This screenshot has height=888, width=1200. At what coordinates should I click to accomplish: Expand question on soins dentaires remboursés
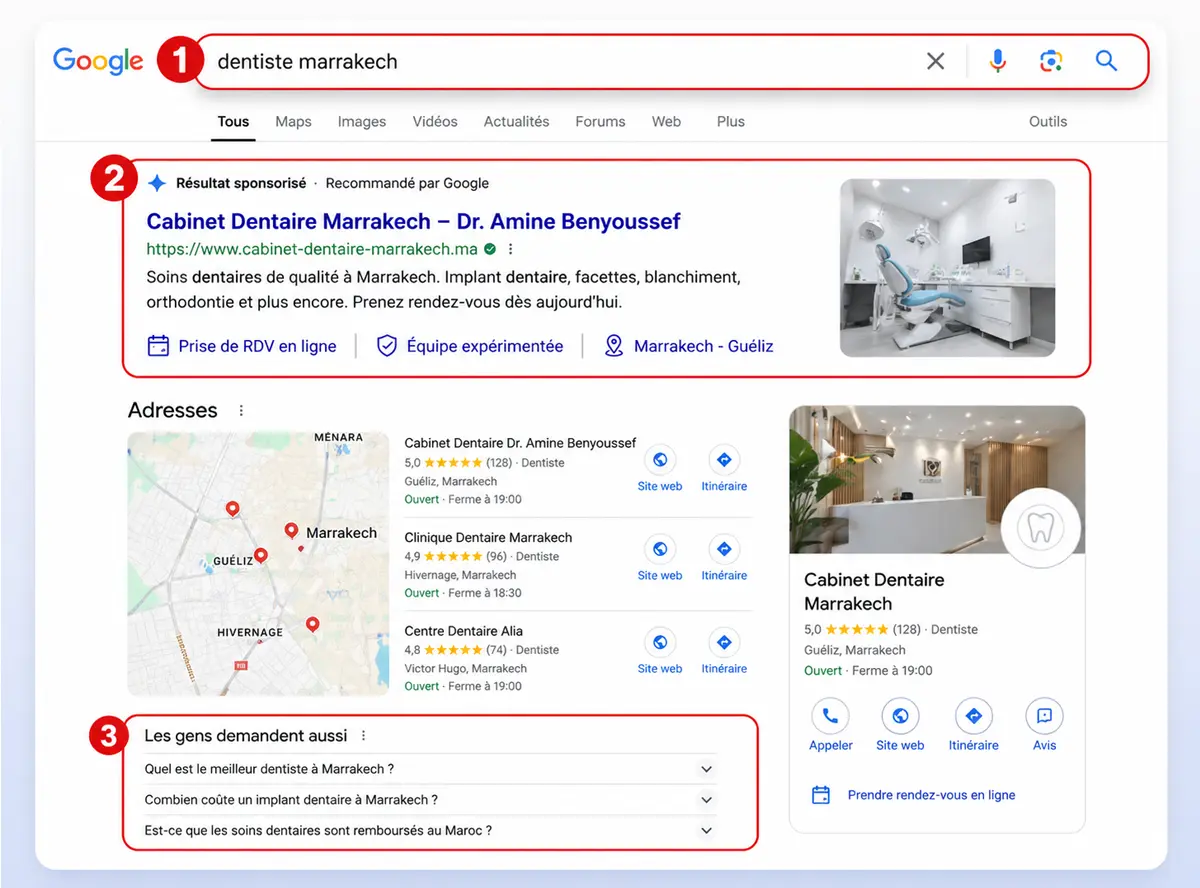pyautogui.click(x=430, y=831)
